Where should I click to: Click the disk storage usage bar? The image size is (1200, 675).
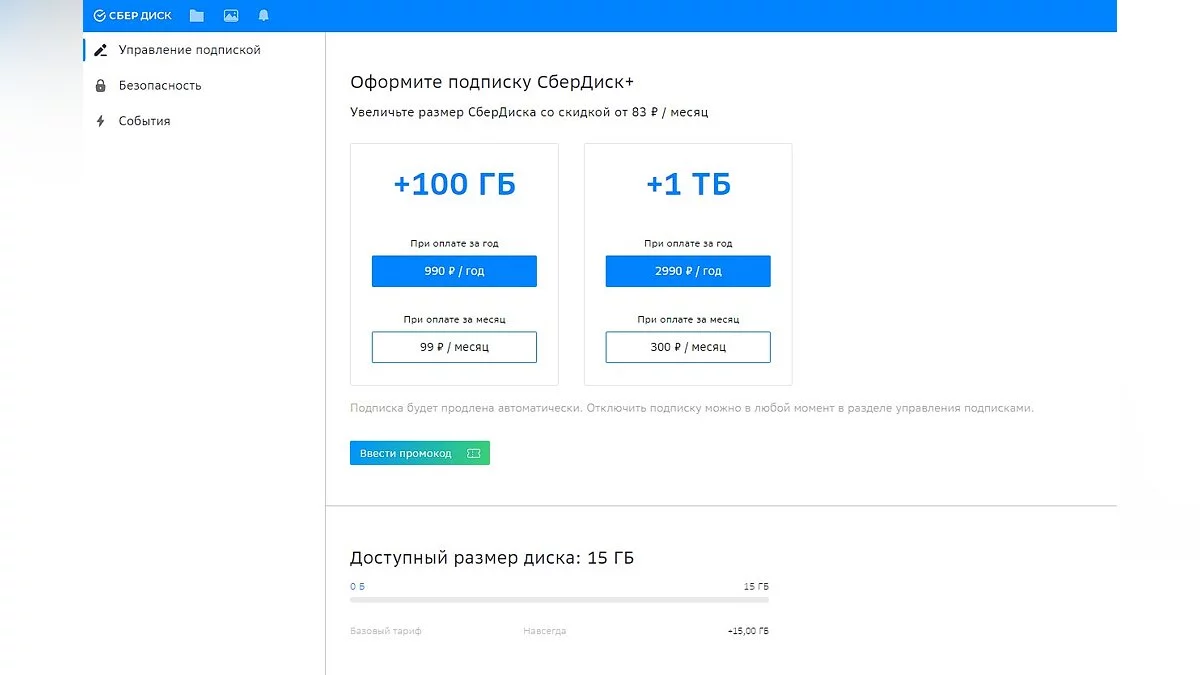[559, 600]
